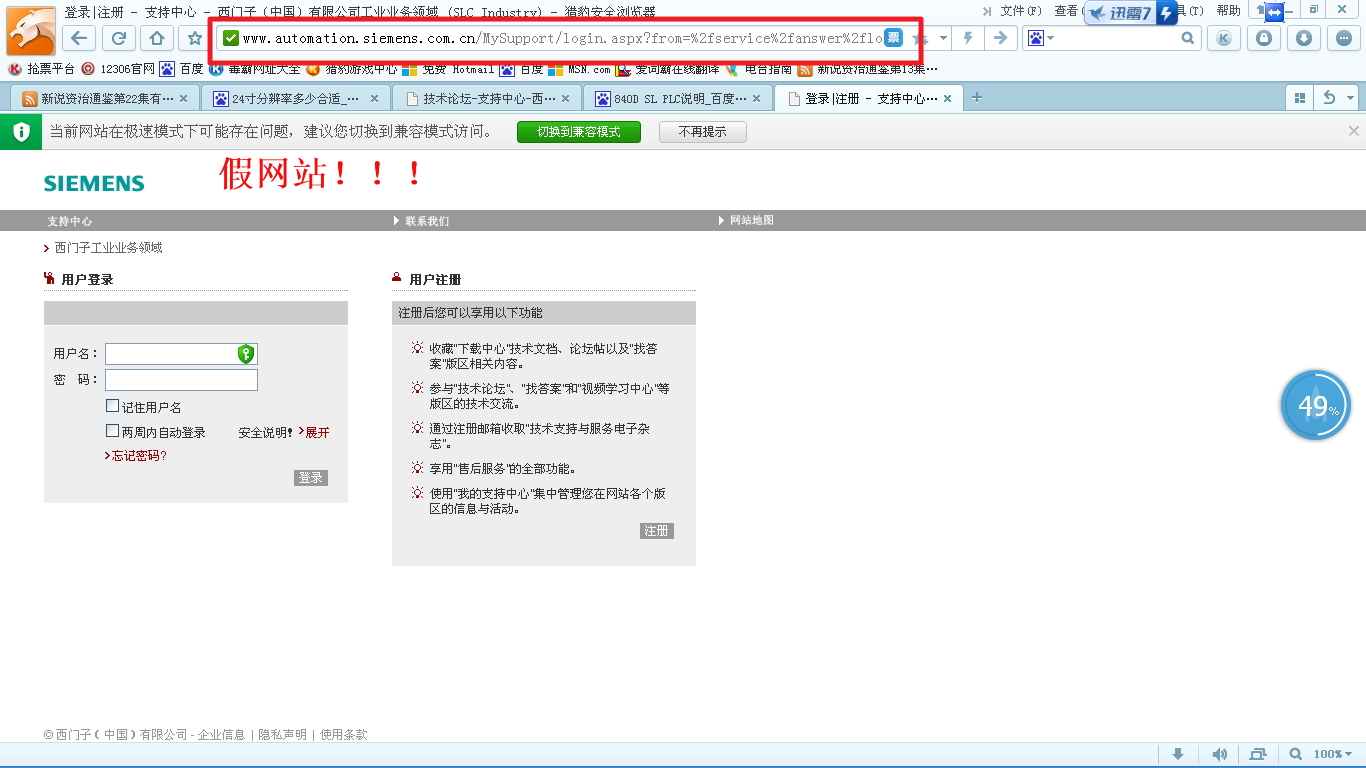Click the padlock icon in the toolbar
1366x768 pixels.
click(1264, 38)
